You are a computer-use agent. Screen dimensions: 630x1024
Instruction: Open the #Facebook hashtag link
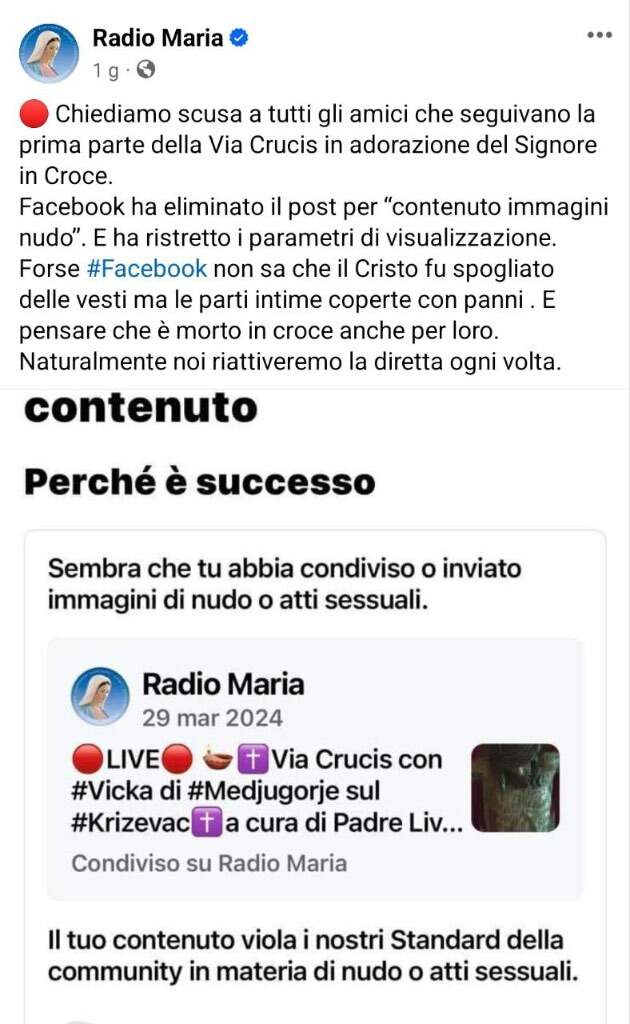coord(147,268)
